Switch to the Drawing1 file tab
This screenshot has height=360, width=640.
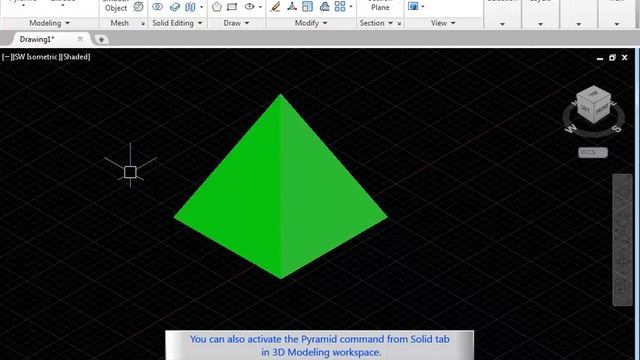coord(37,39)
